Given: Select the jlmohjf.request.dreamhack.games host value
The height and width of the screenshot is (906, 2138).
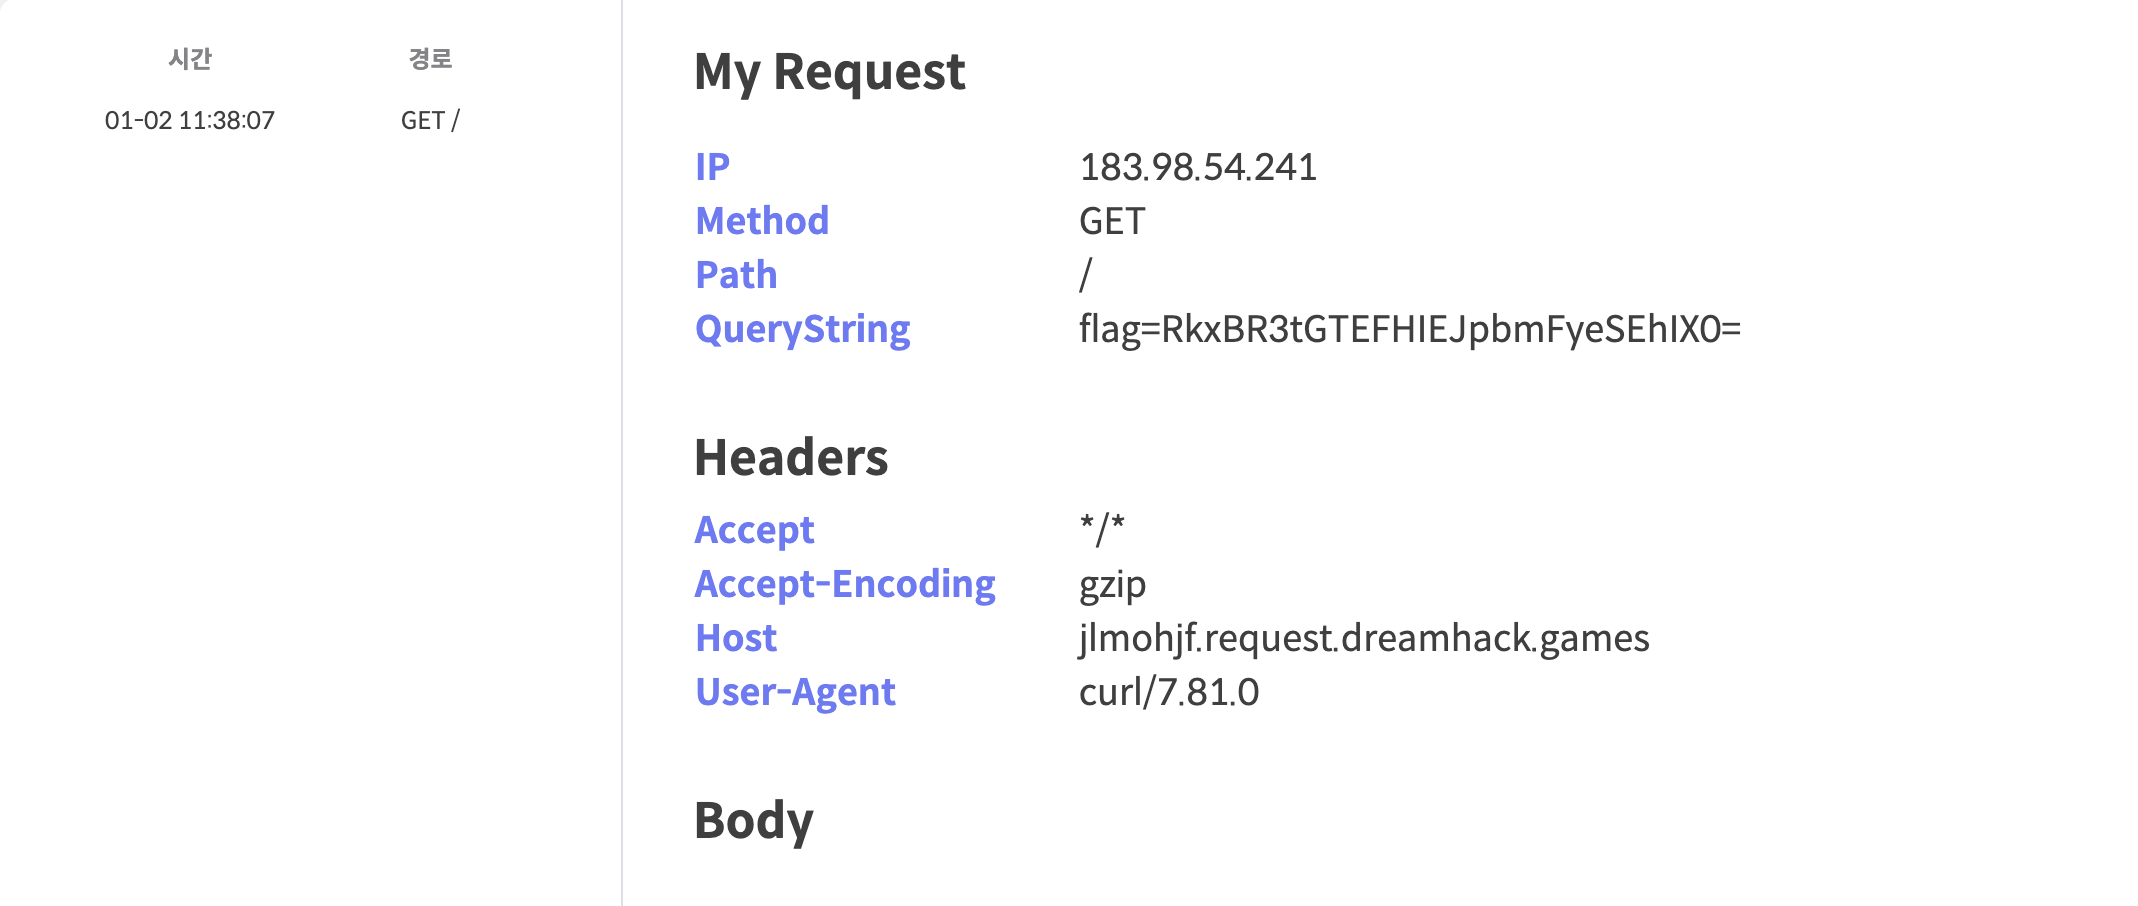Looking at the screenshot, I should (1364, 638).
